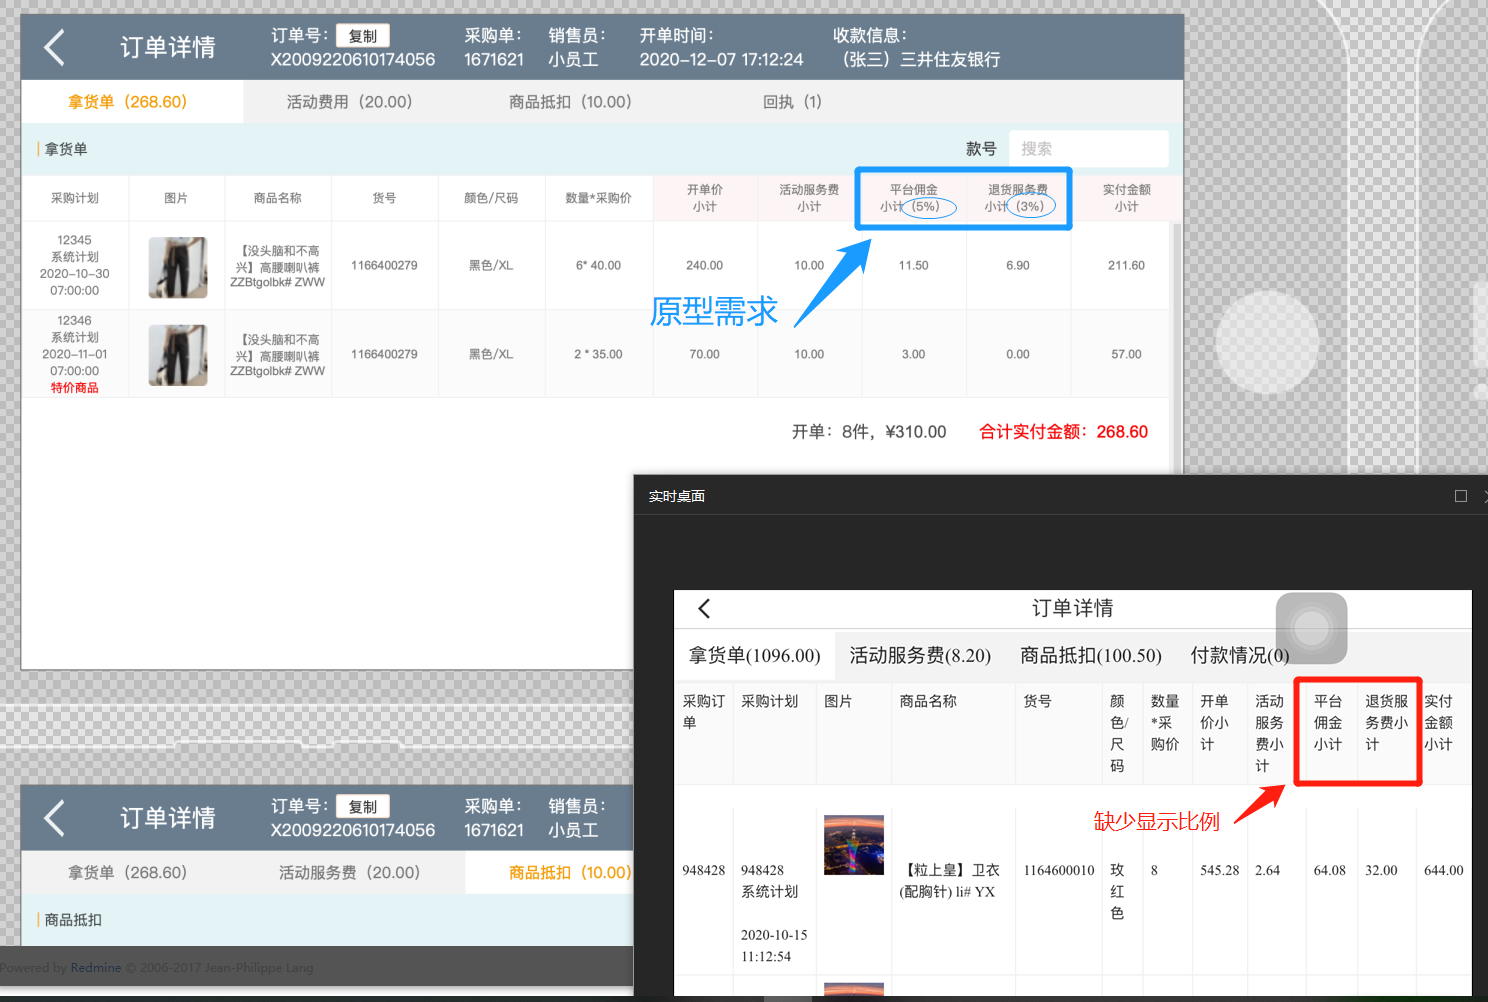This screenshot has width=1488, height=1002.
Task: Select 64.08 commission value in 实时桌面
Action: (1330, 871)
